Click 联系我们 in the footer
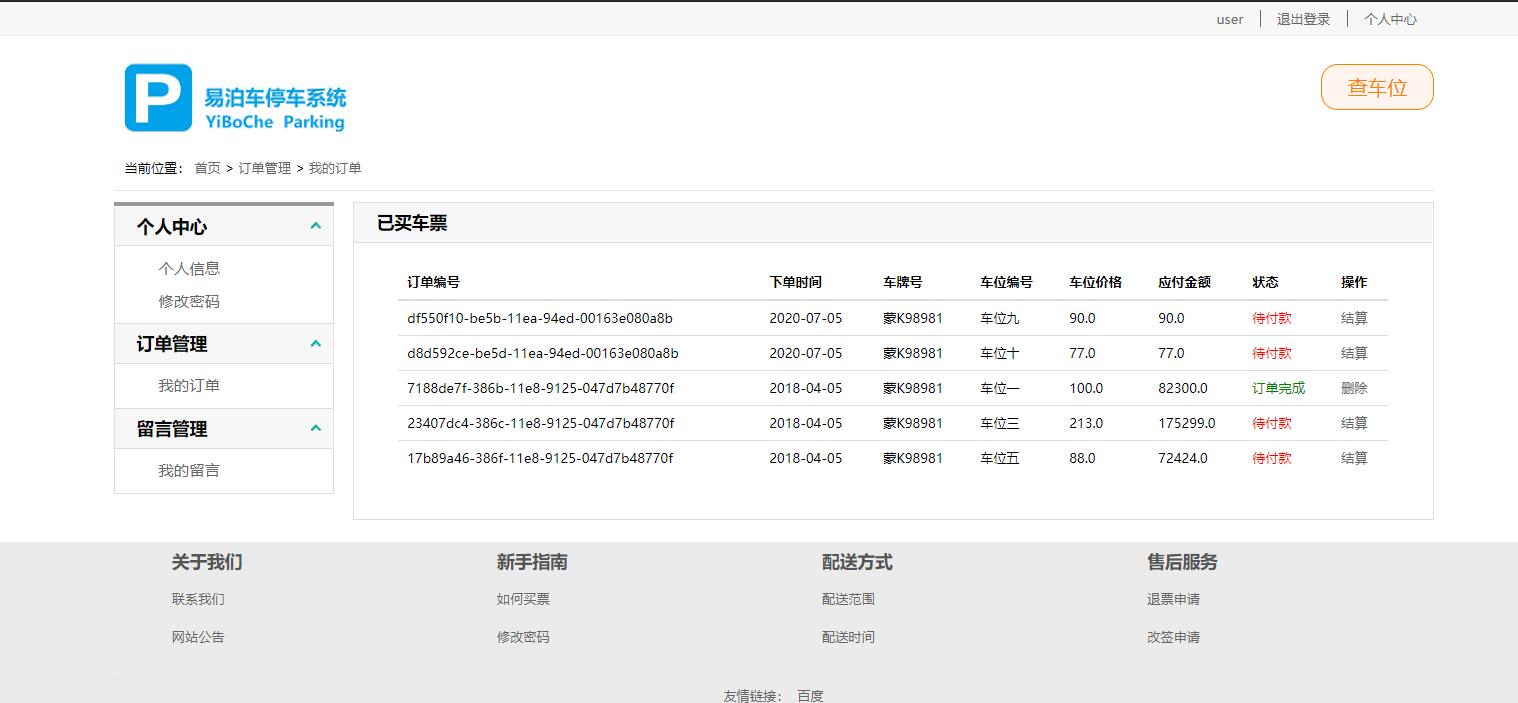This screenshot has width=1518, height=703. click(x=198, y=598)
